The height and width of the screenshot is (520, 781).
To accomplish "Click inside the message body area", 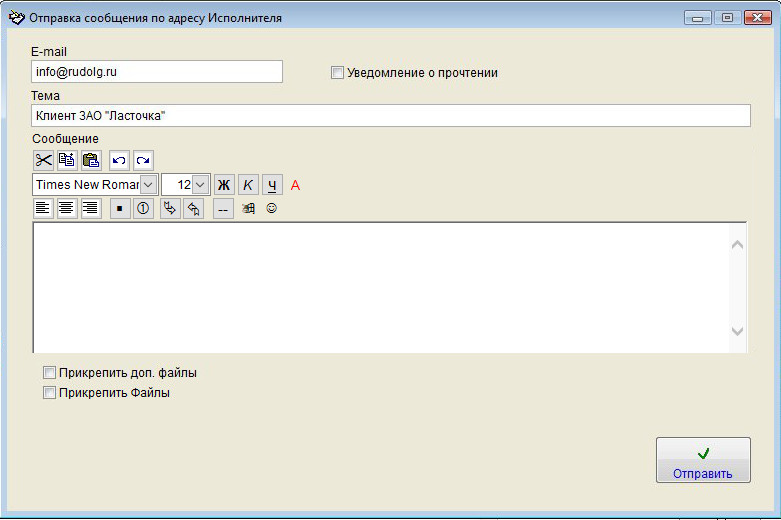I will click(x=381, y=288).
